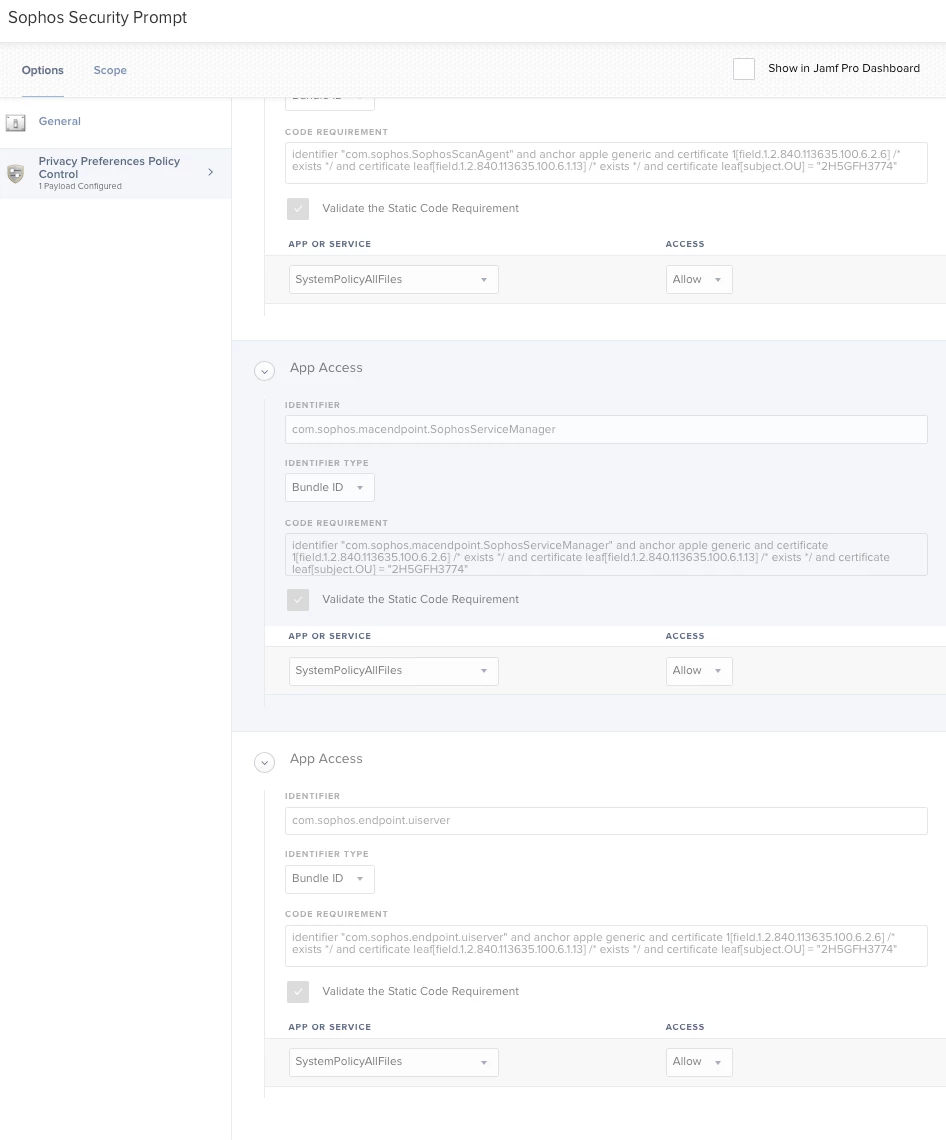
Task: Switch to the Scope tab
Action: (110, 70)
